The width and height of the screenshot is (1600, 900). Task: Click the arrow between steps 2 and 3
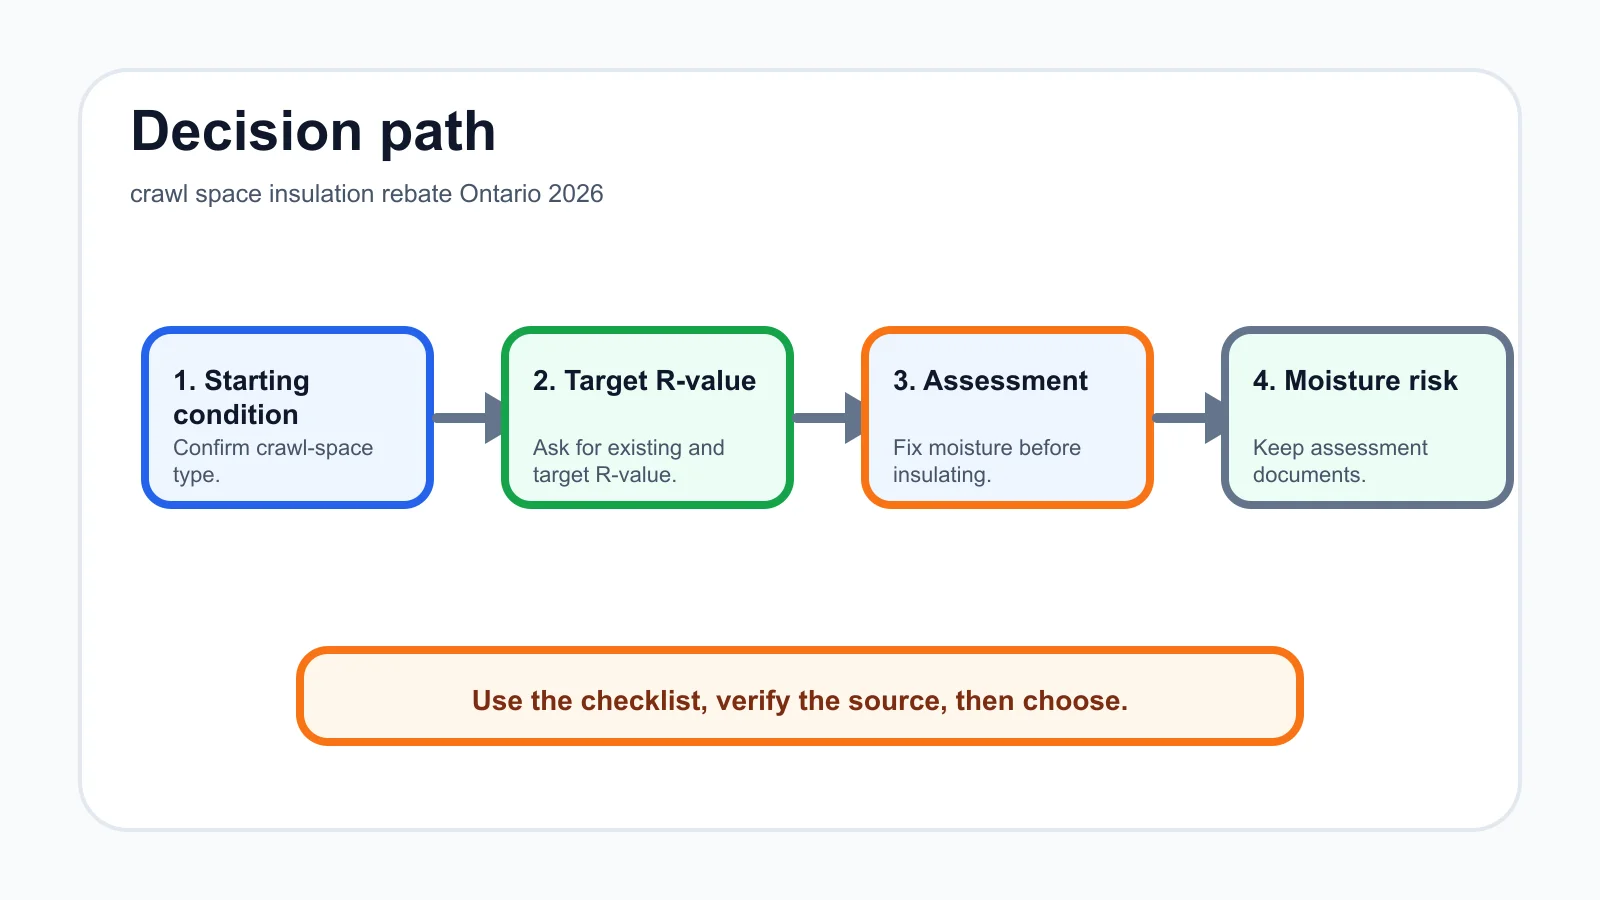(x=828, y=417)
